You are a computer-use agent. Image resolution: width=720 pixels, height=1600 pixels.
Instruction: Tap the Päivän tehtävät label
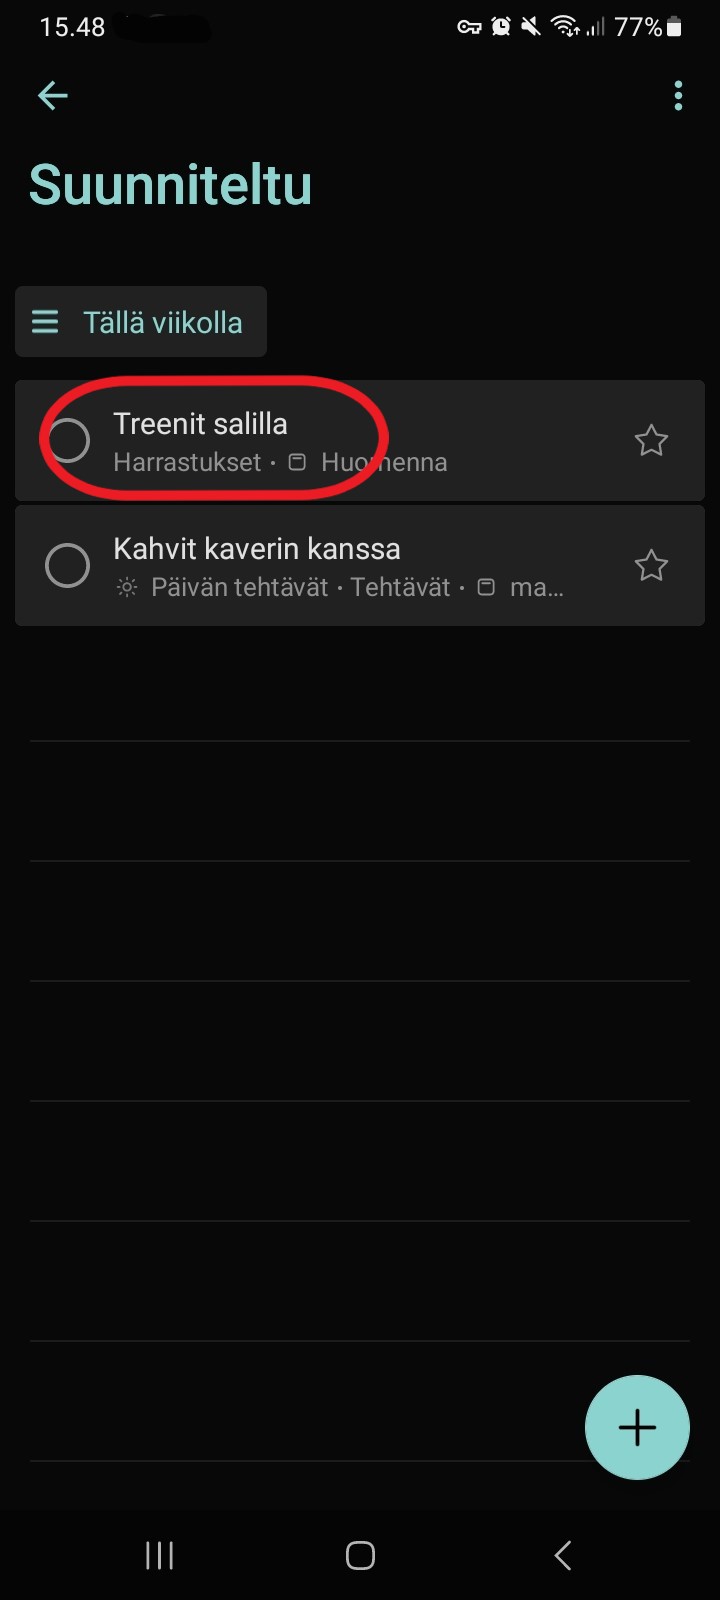[x=240, y=588]
